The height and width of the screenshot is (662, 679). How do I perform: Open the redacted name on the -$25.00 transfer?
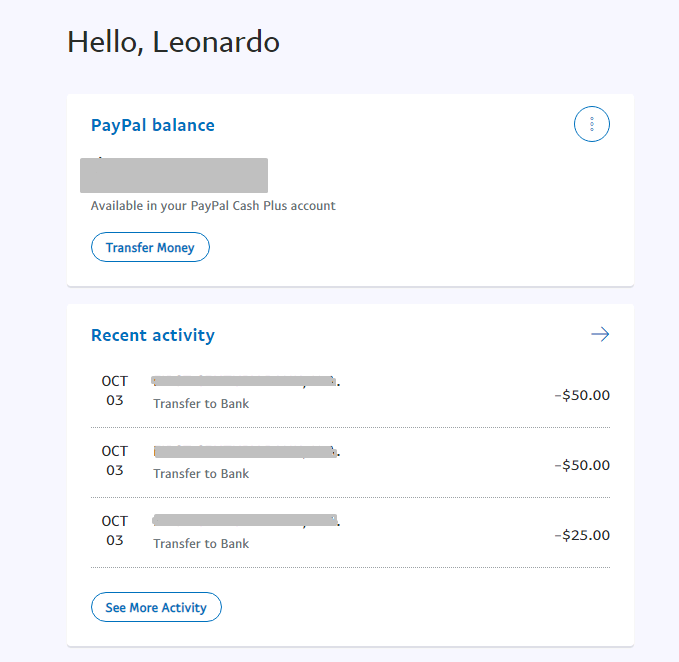(244, 521)
